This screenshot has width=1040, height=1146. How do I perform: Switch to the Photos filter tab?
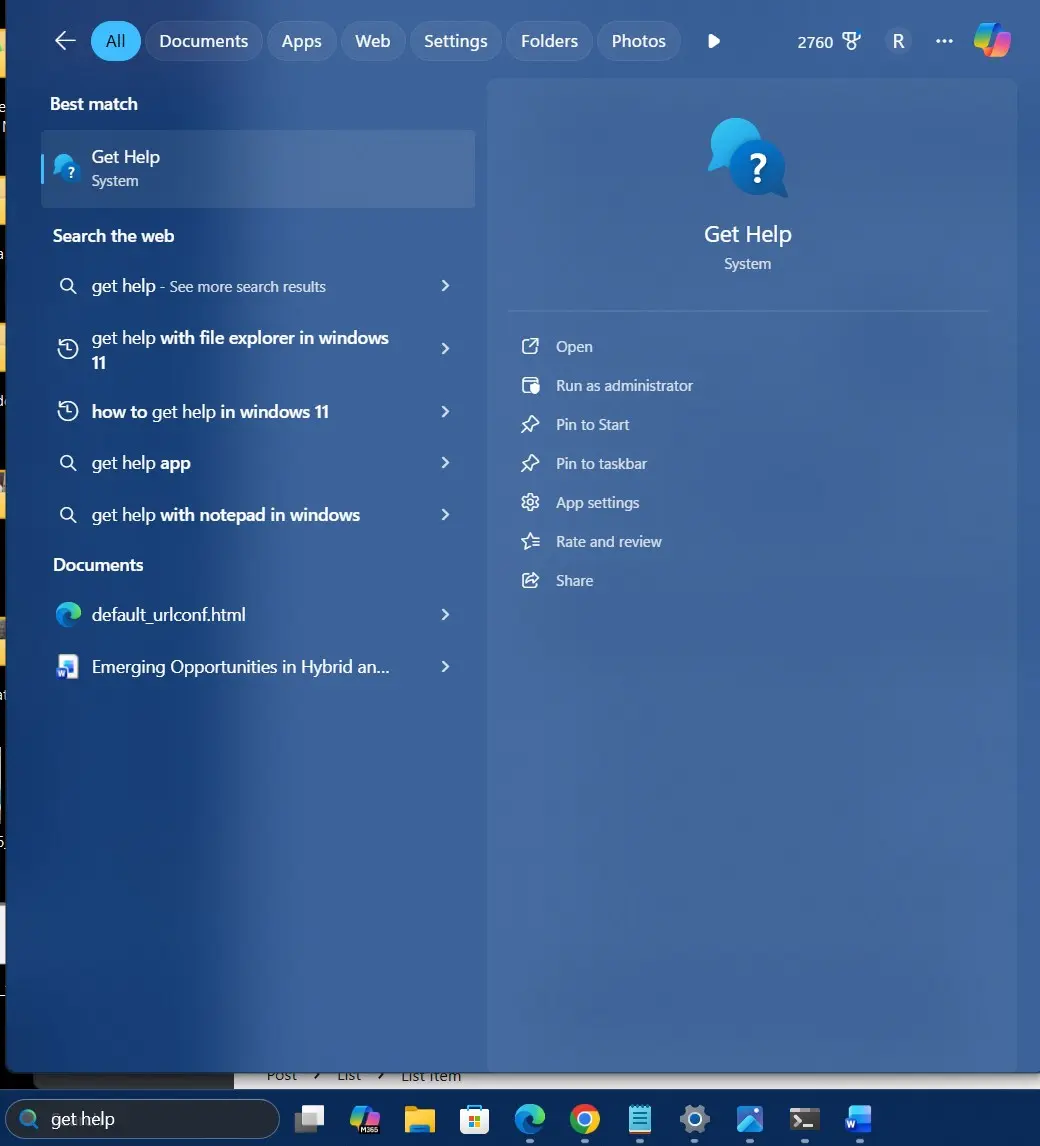point(639,41)
